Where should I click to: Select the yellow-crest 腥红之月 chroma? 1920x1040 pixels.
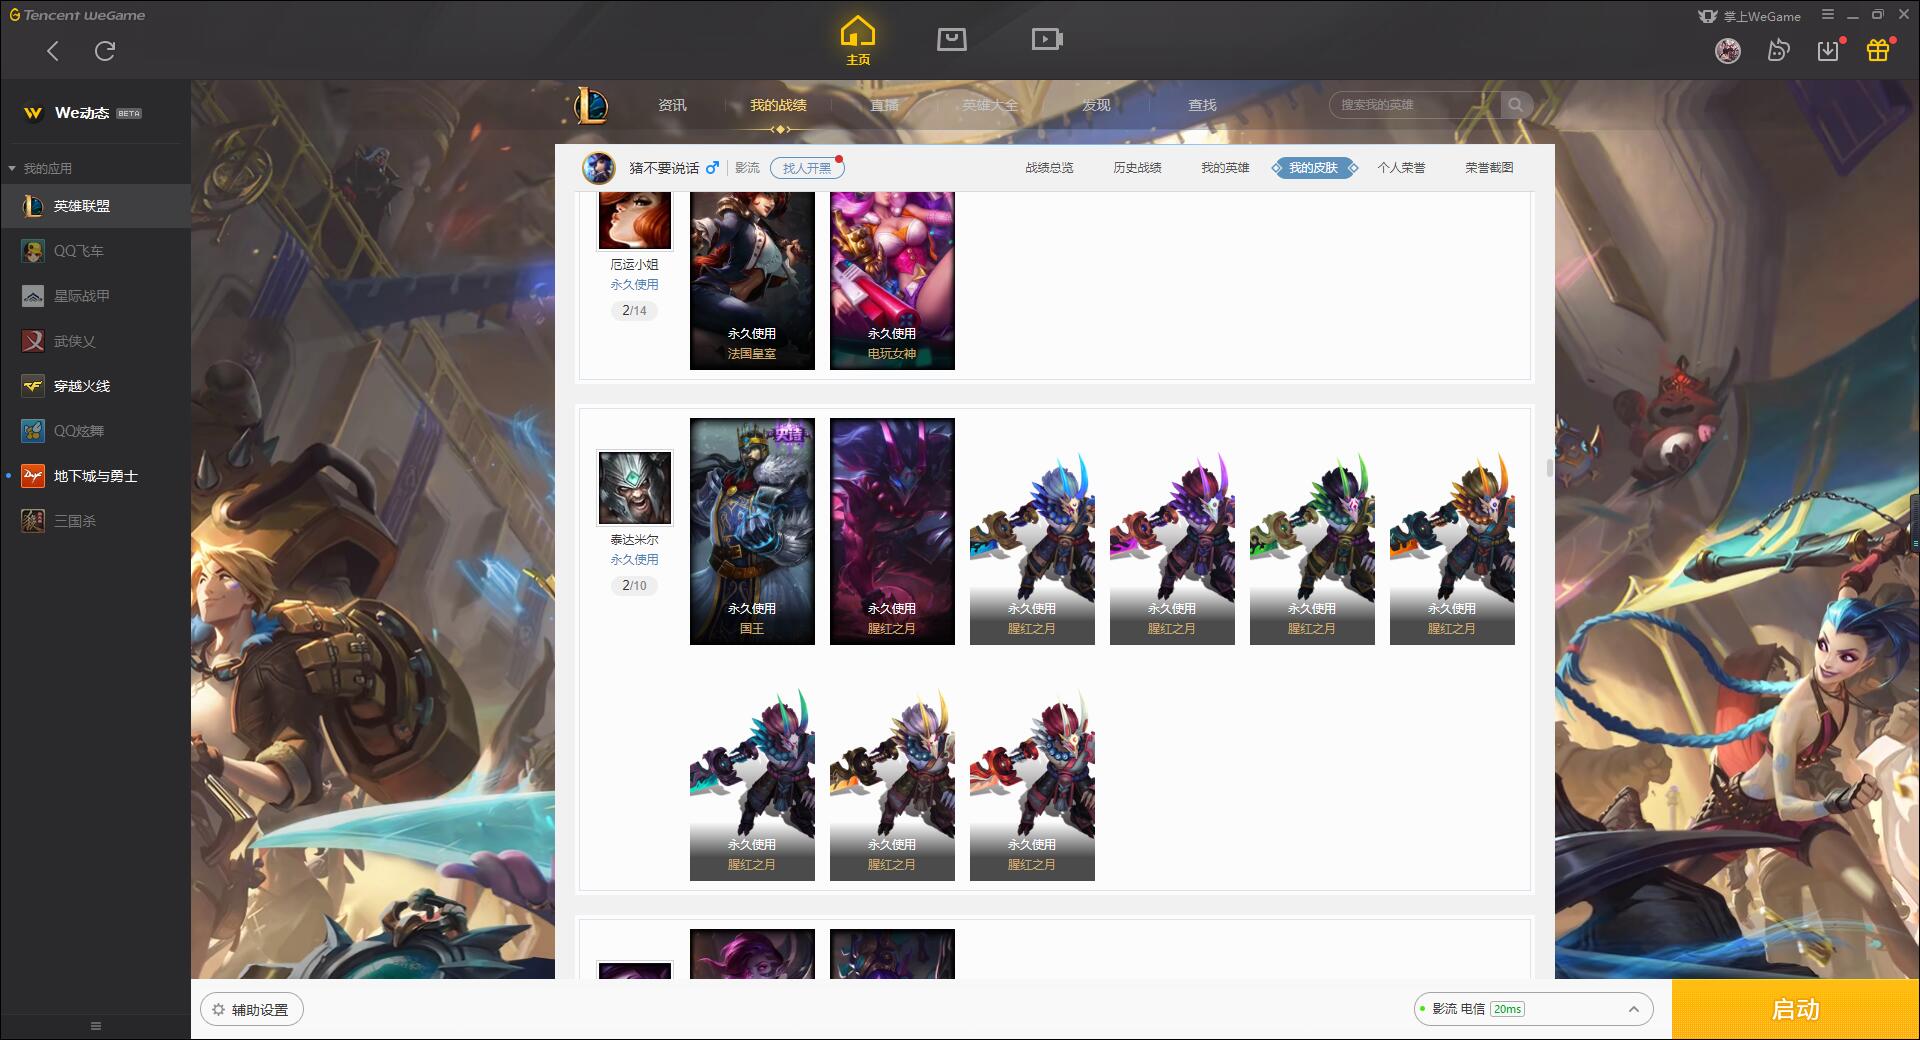(x=892, y=783)
